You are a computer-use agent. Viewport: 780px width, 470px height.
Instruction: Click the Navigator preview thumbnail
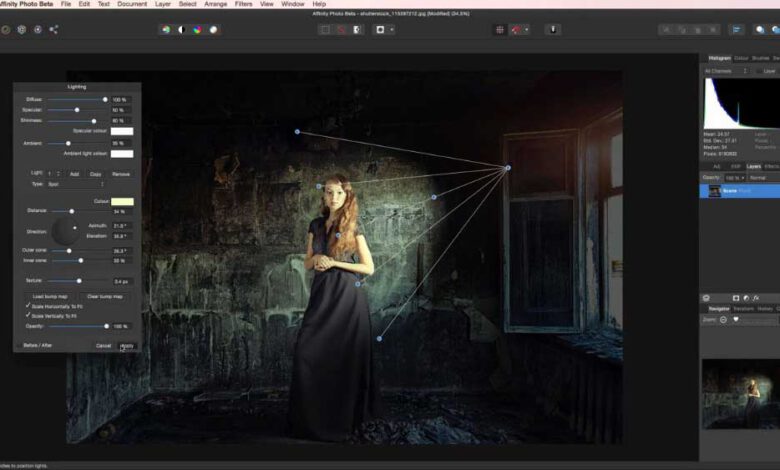pyautogui.click(x=741, y=394)
